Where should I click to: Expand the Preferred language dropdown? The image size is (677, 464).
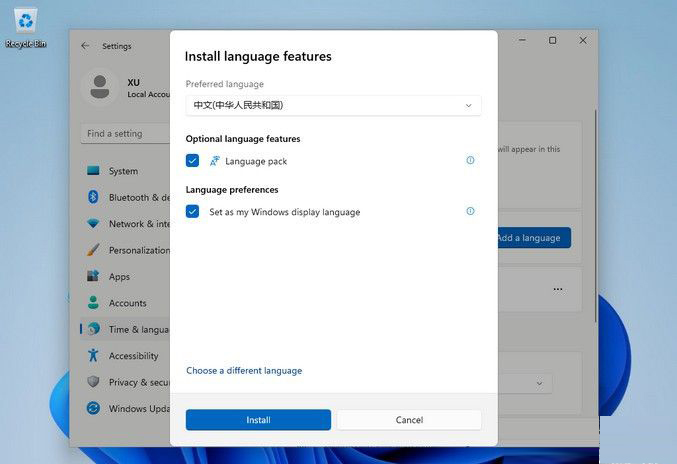click(333, 105)
